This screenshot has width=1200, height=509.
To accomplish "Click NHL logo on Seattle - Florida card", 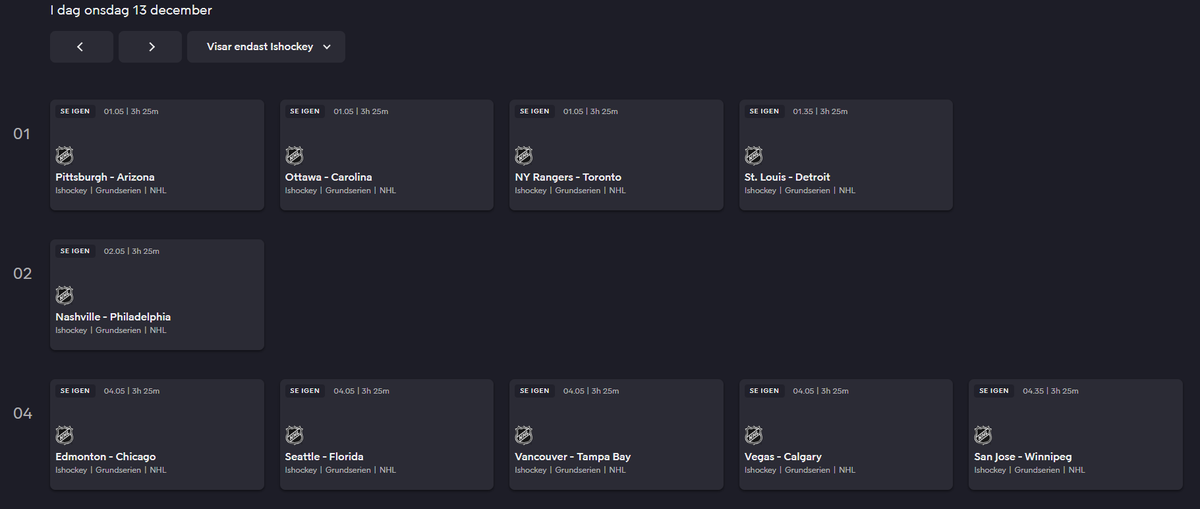I will coord(294,436).
